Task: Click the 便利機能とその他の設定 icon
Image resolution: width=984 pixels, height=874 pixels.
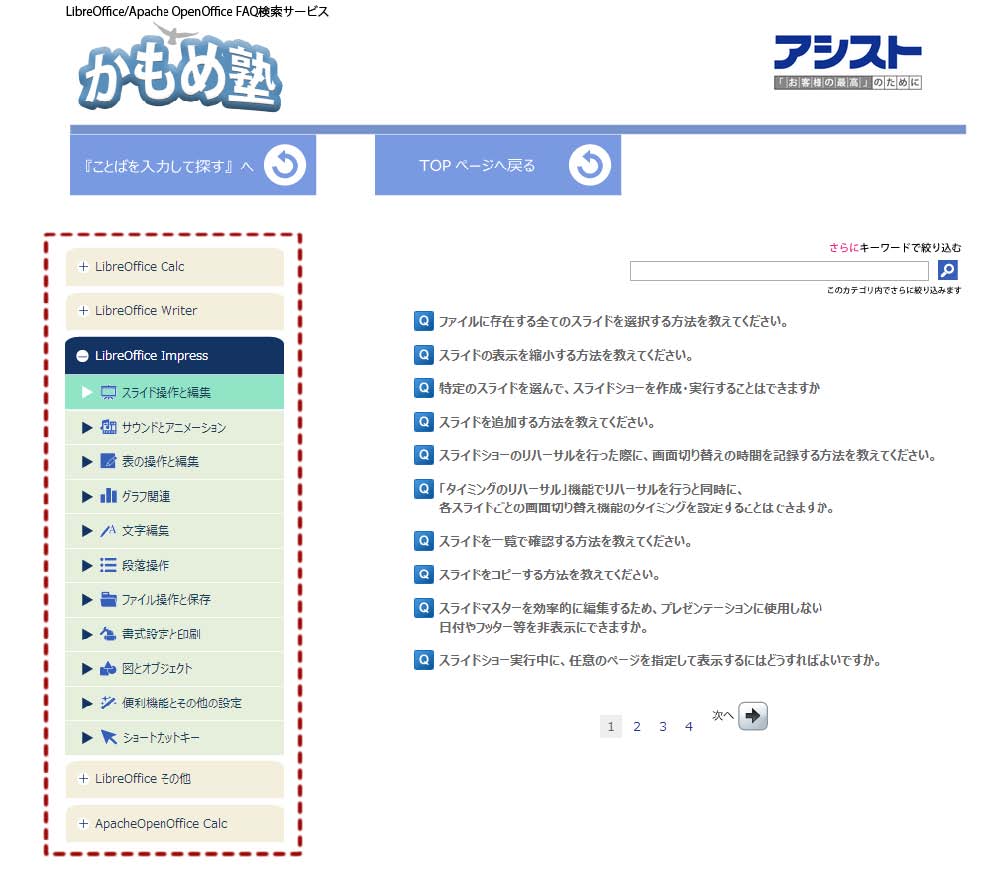Action: coord(108,703)
